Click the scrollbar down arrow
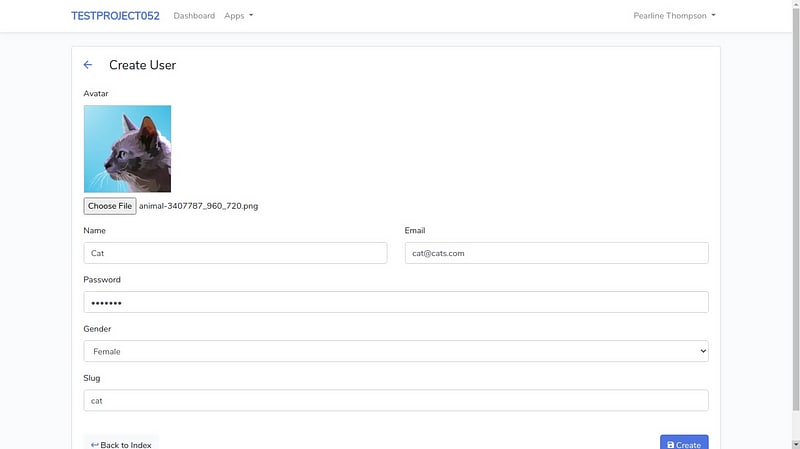800x449 pixels. coord(796,445)
